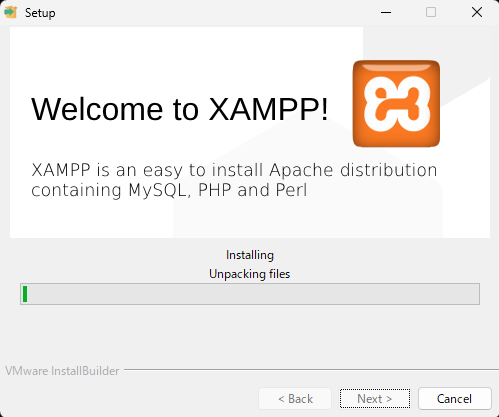
Task: Go to previous step with Back button
Action: (295, 399)
